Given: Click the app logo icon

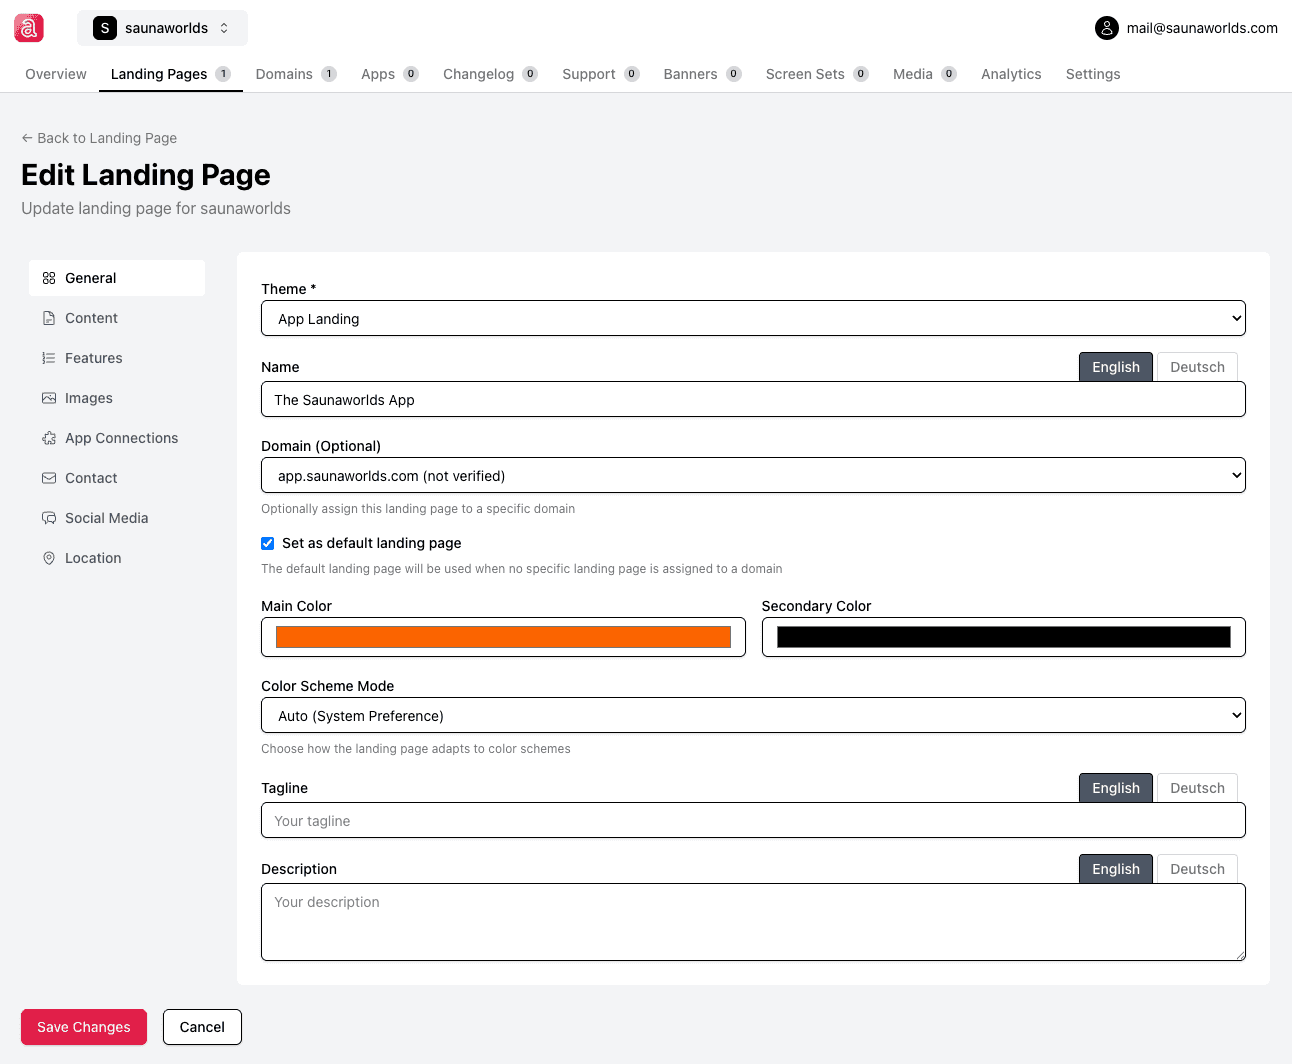Looking at the screenshot, I should click(x=29, y=28).
